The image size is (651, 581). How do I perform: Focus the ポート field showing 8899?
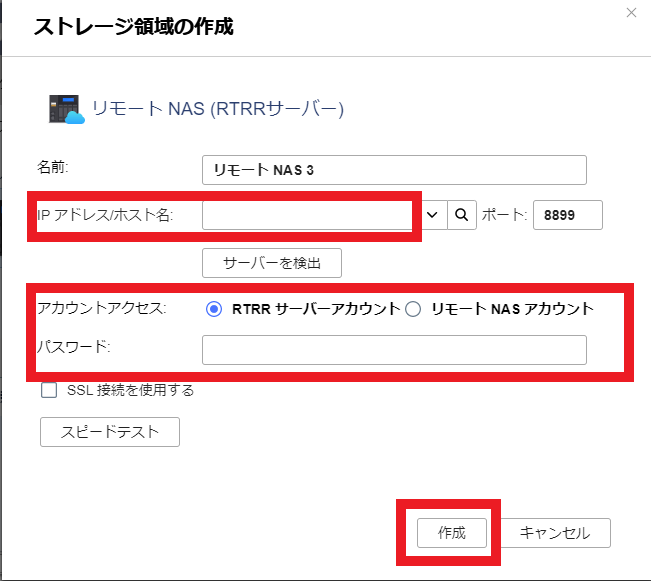pos(568,215)
